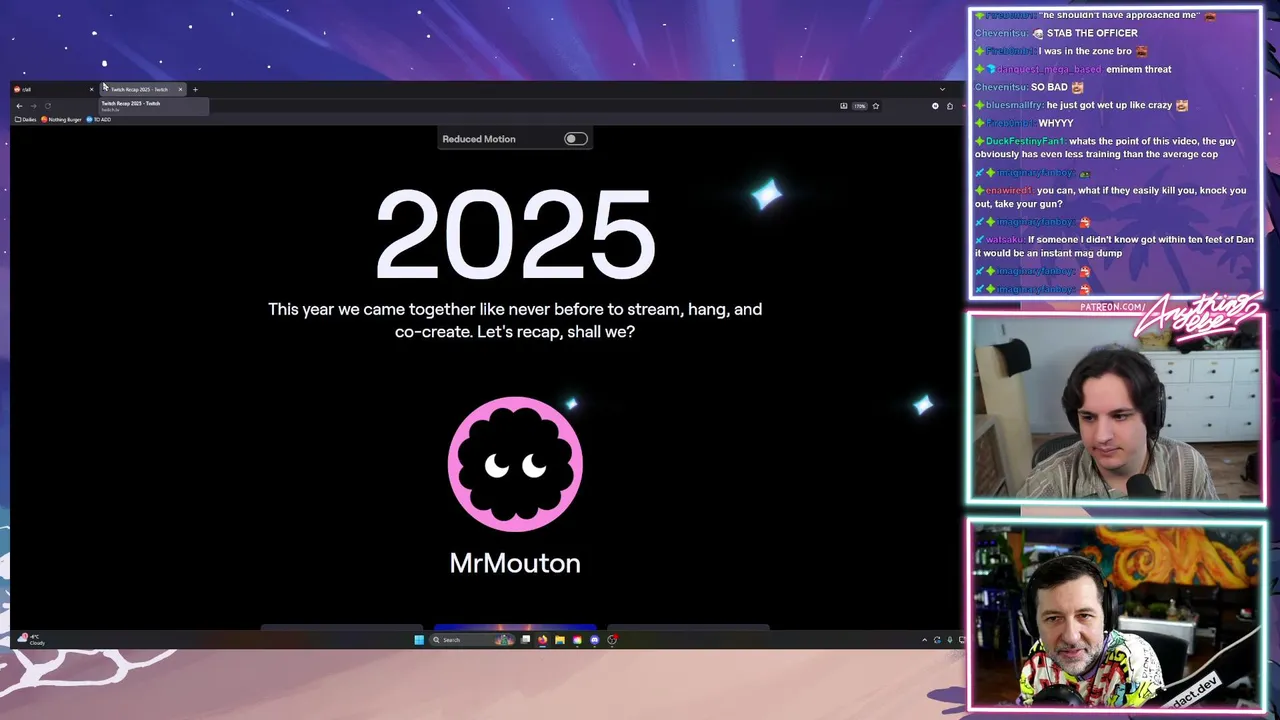Image resolution: width=1280 pixels, height=720 pixels.
Task: Open Discord from the taskbar
Action: click(x=595, y=640)
